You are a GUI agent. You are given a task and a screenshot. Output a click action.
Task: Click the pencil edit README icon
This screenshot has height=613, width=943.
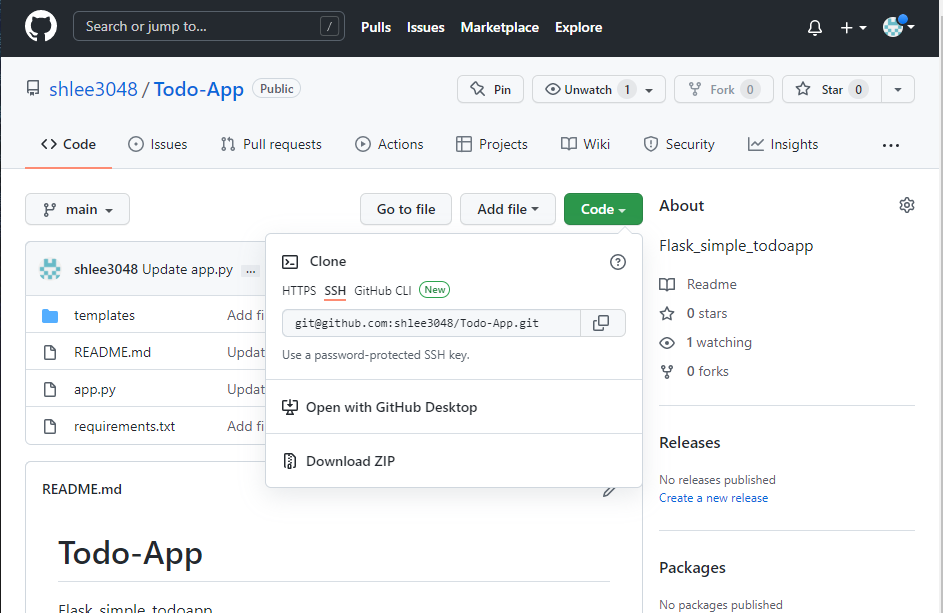(x=609, y=491)
